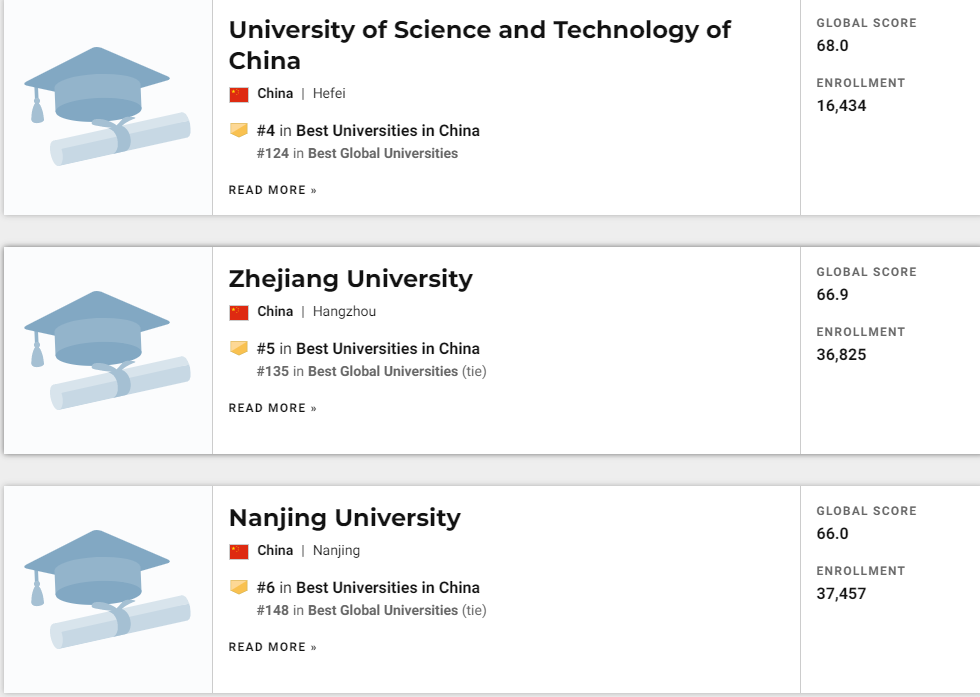The height and width of the screenshot is (697, 980).
Task: Select READ MORE under USTC
Action: pos(272,190)
